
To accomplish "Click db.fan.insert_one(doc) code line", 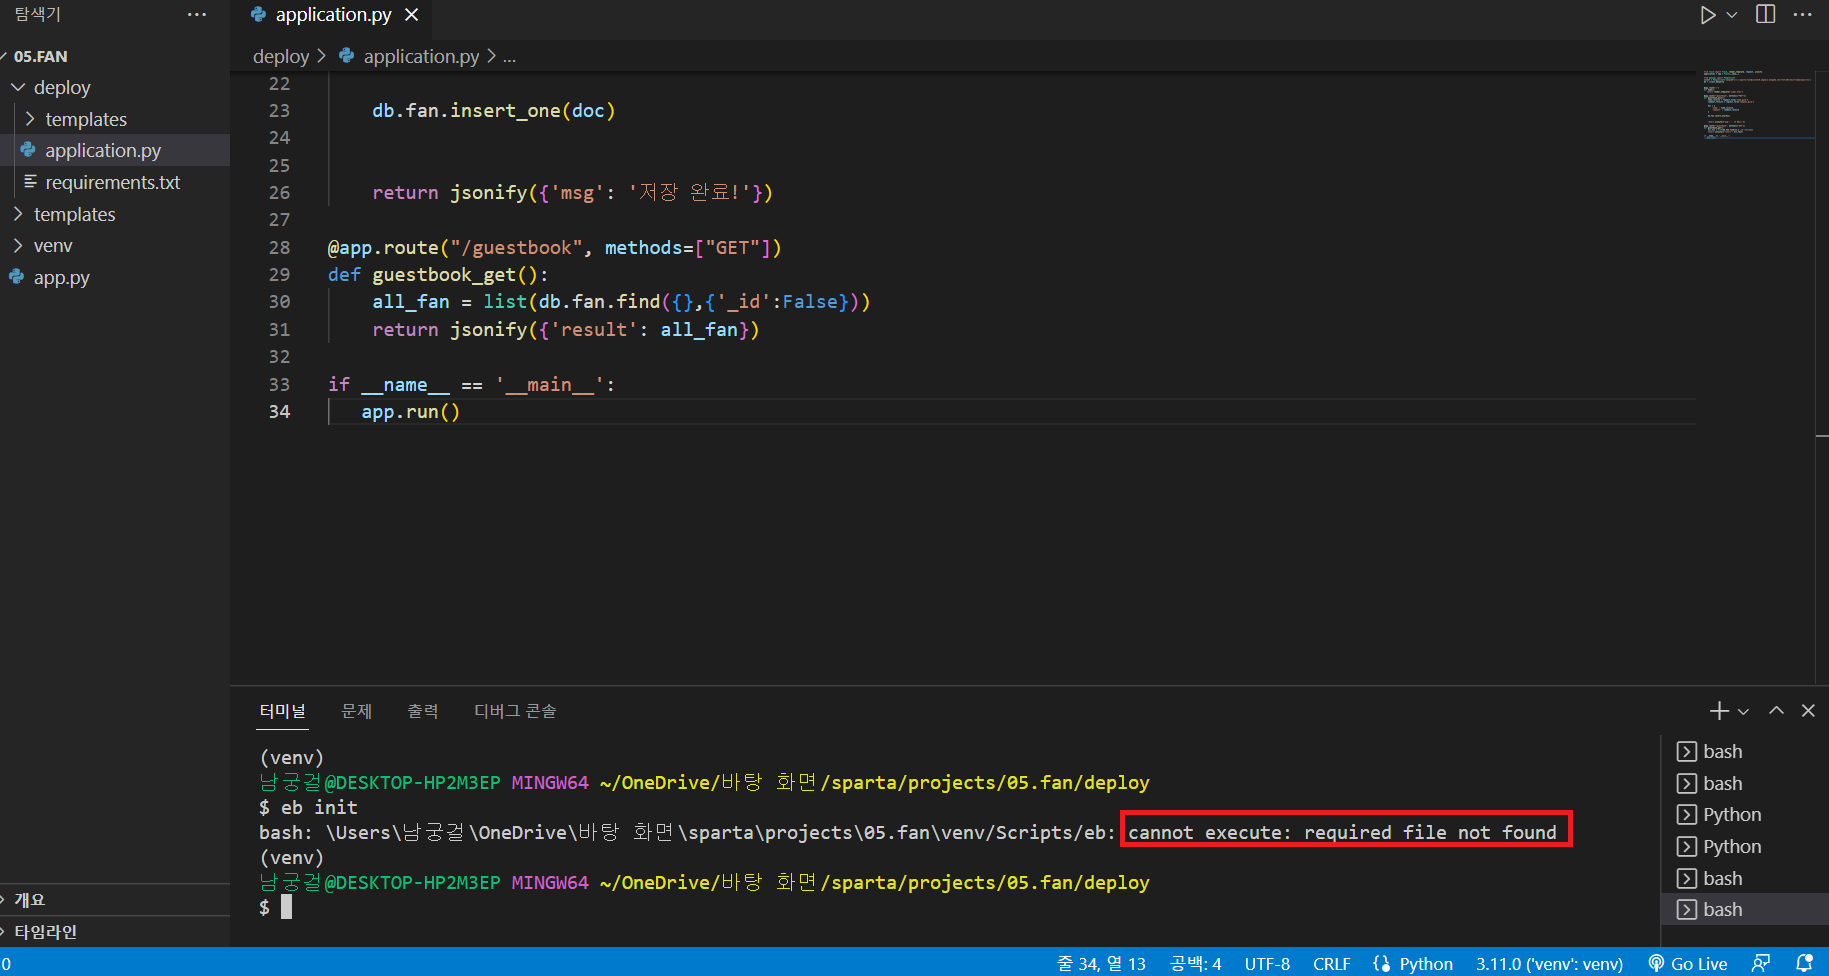I will pyautogui.click(x=494, y=111).
